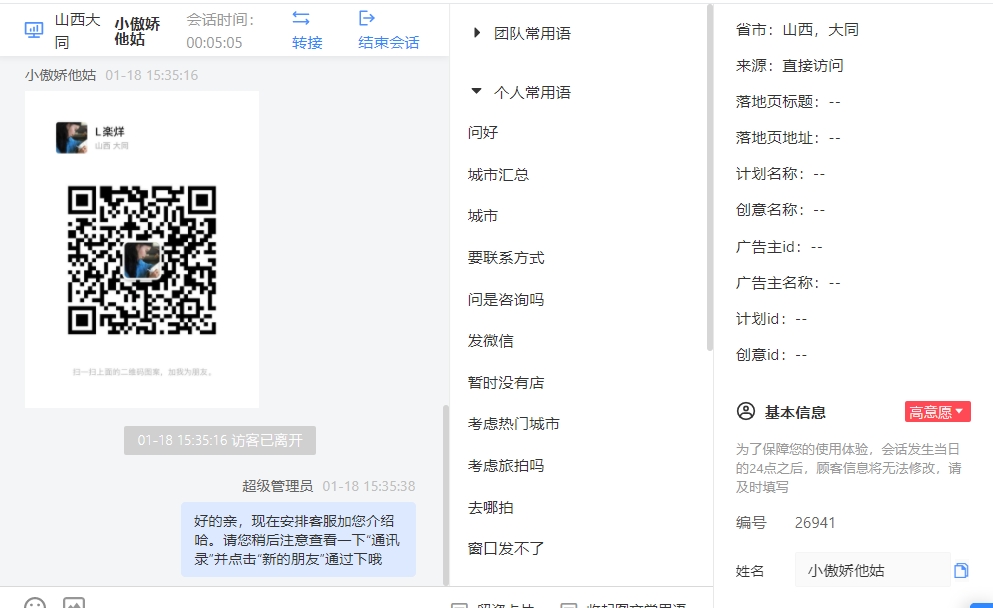The width and height of the screenshot is (993, 608).
Task: Copy the visitor name with copy icon
Action: (961, 571)
